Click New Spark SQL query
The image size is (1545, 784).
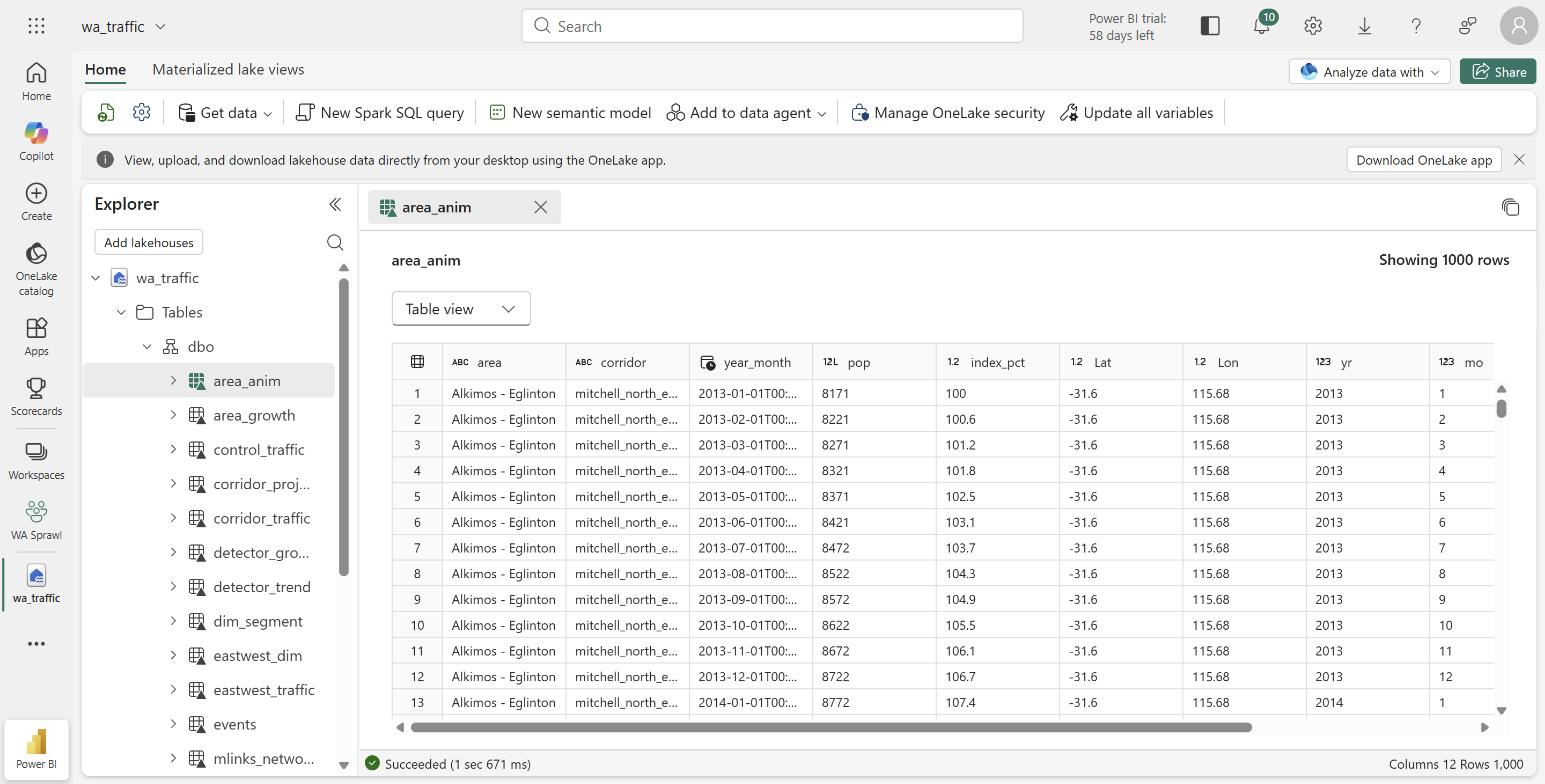(x=381, y=113)
